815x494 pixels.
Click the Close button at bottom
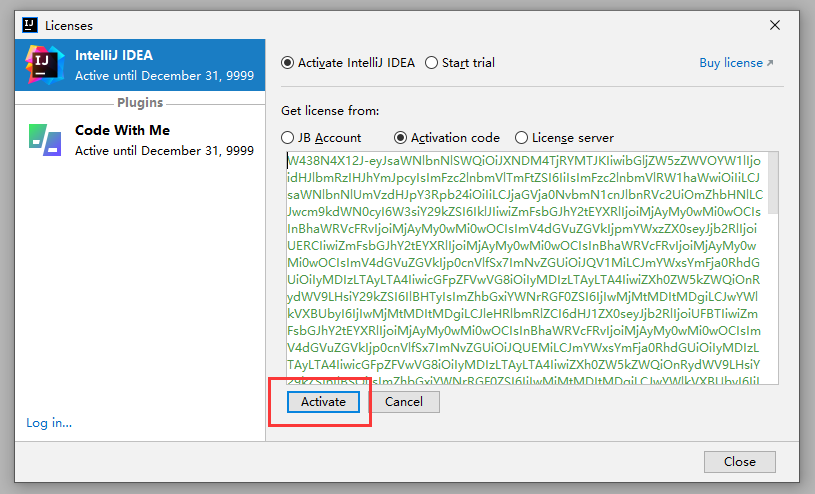(x=740, y=462)
